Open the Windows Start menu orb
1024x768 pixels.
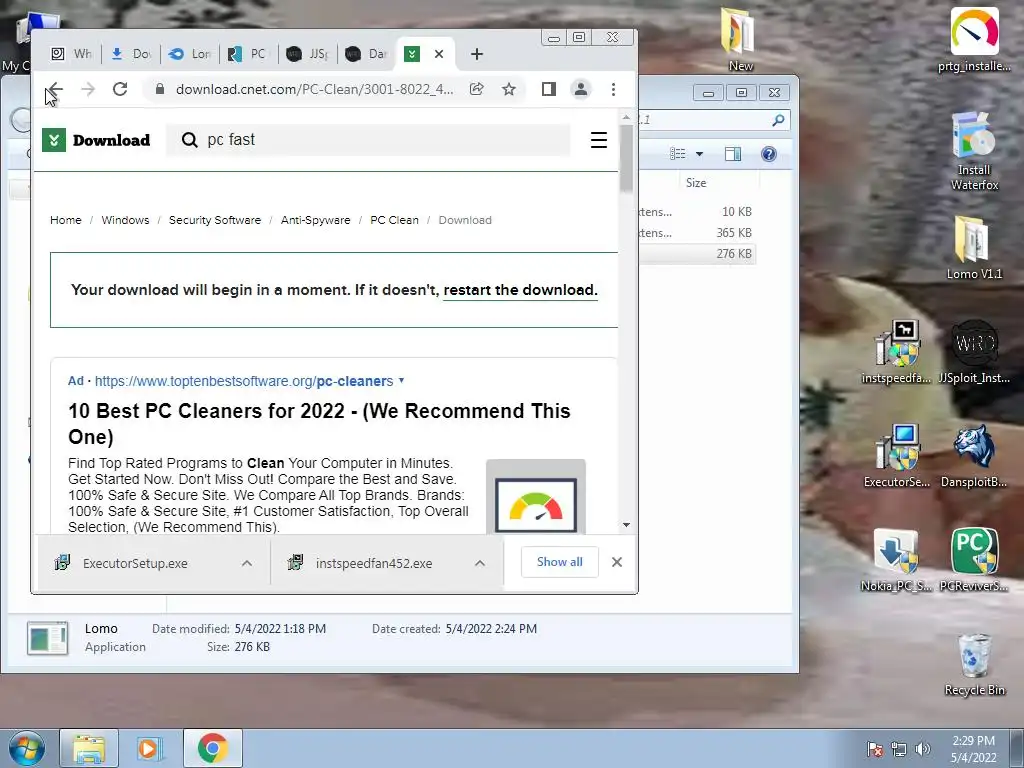(27, 748)
